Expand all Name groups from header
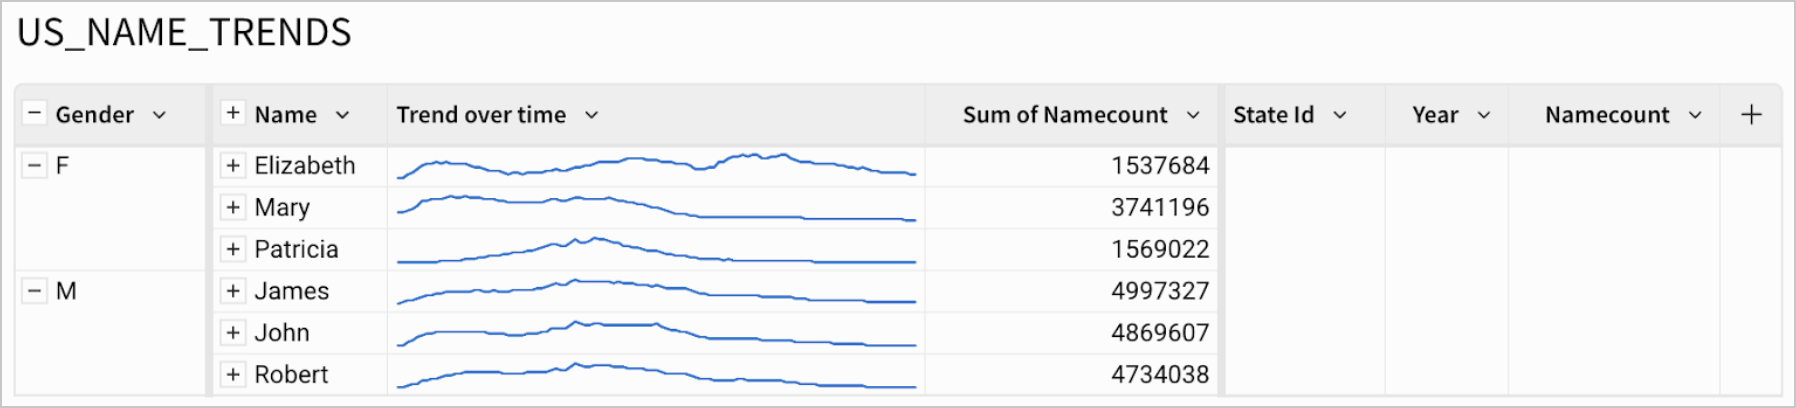This screenshot has width=1796, height=408. (x=233, y=113)
